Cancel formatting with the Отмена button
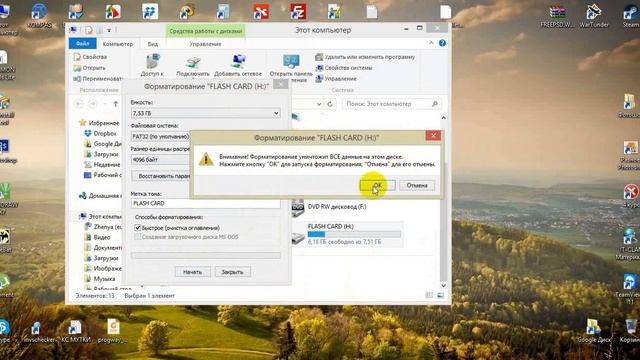640x360 pixels. (x=417, y=185)
